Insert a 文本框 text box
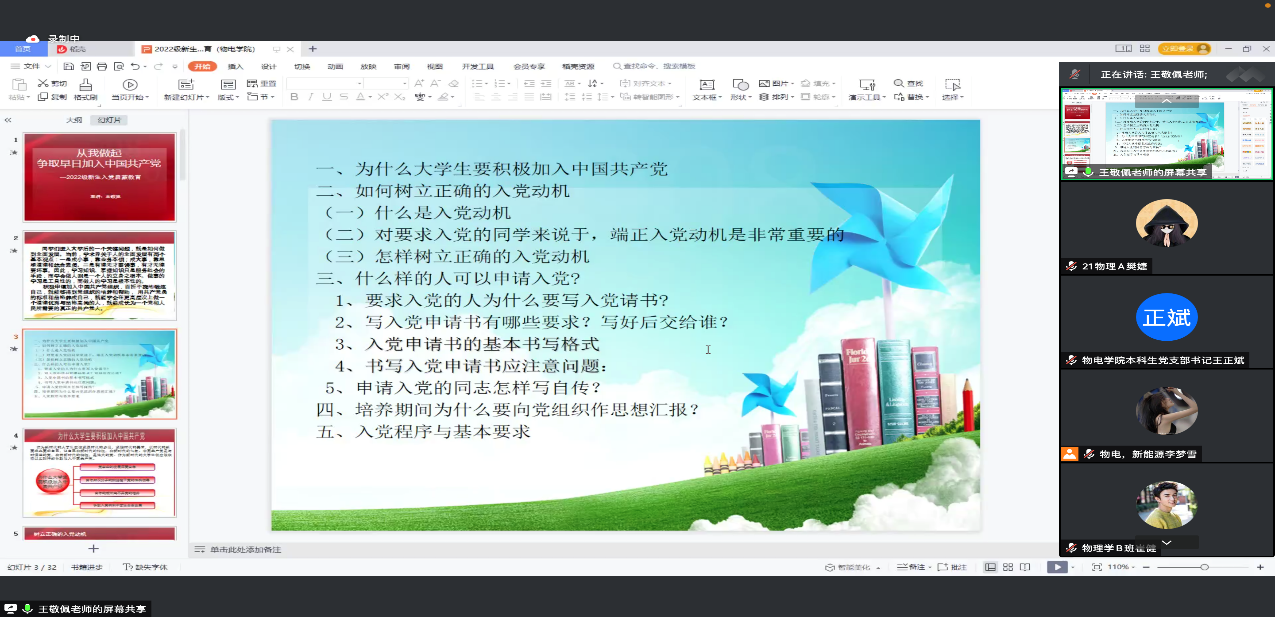Image resolution: width=1275 pixels, height=617 pixels. click(x=706, y=85)
